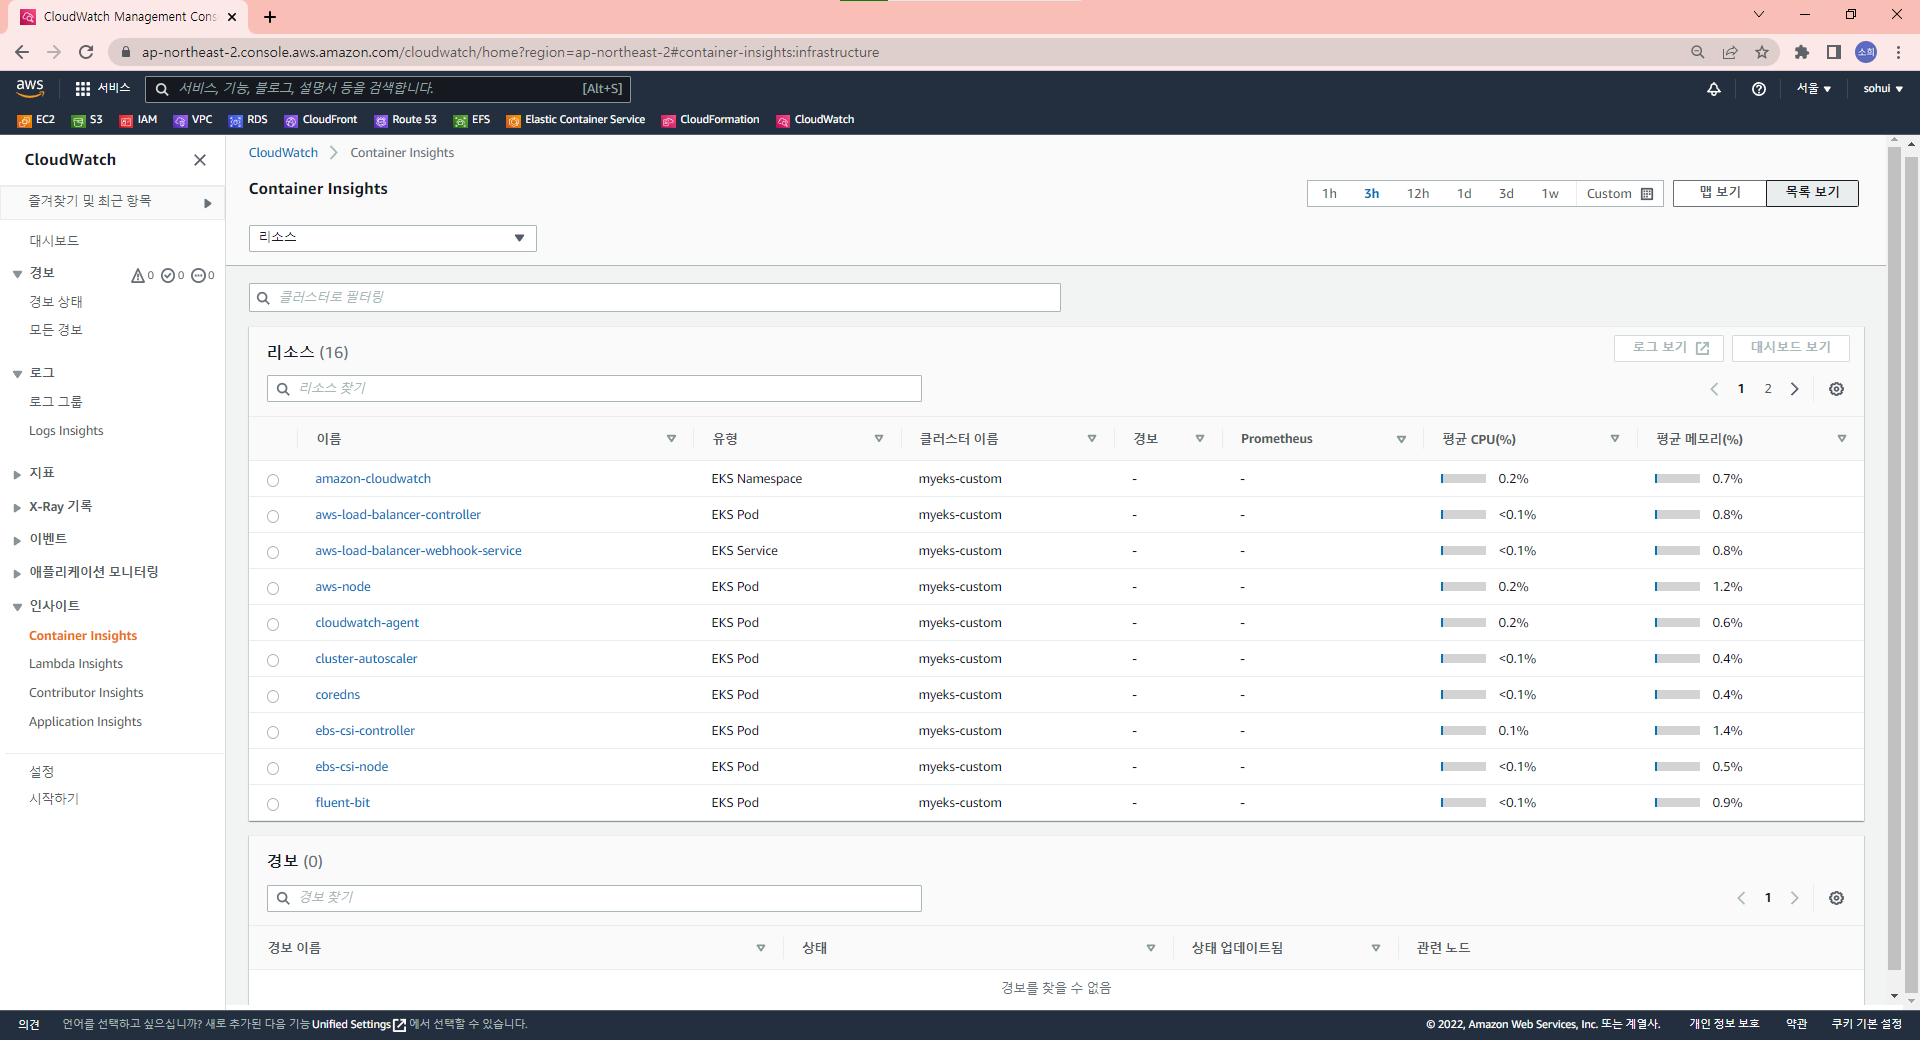Select the coredns radio button
Viewport: 1920px width, 1040px height.
pyautogui.click(x=273, y=696)
